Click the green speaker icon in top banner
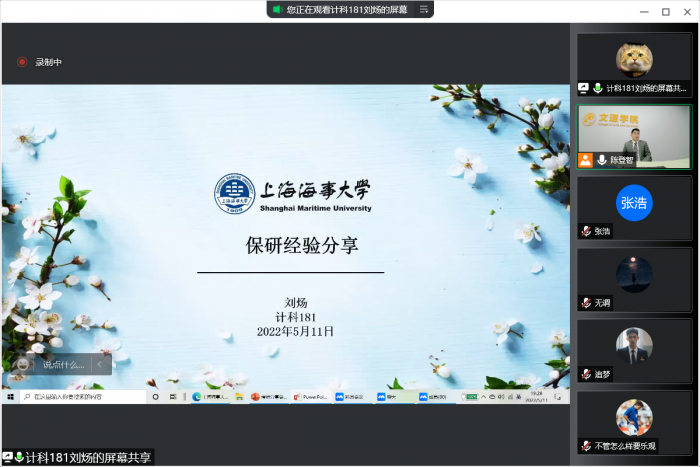 point(277,9)
